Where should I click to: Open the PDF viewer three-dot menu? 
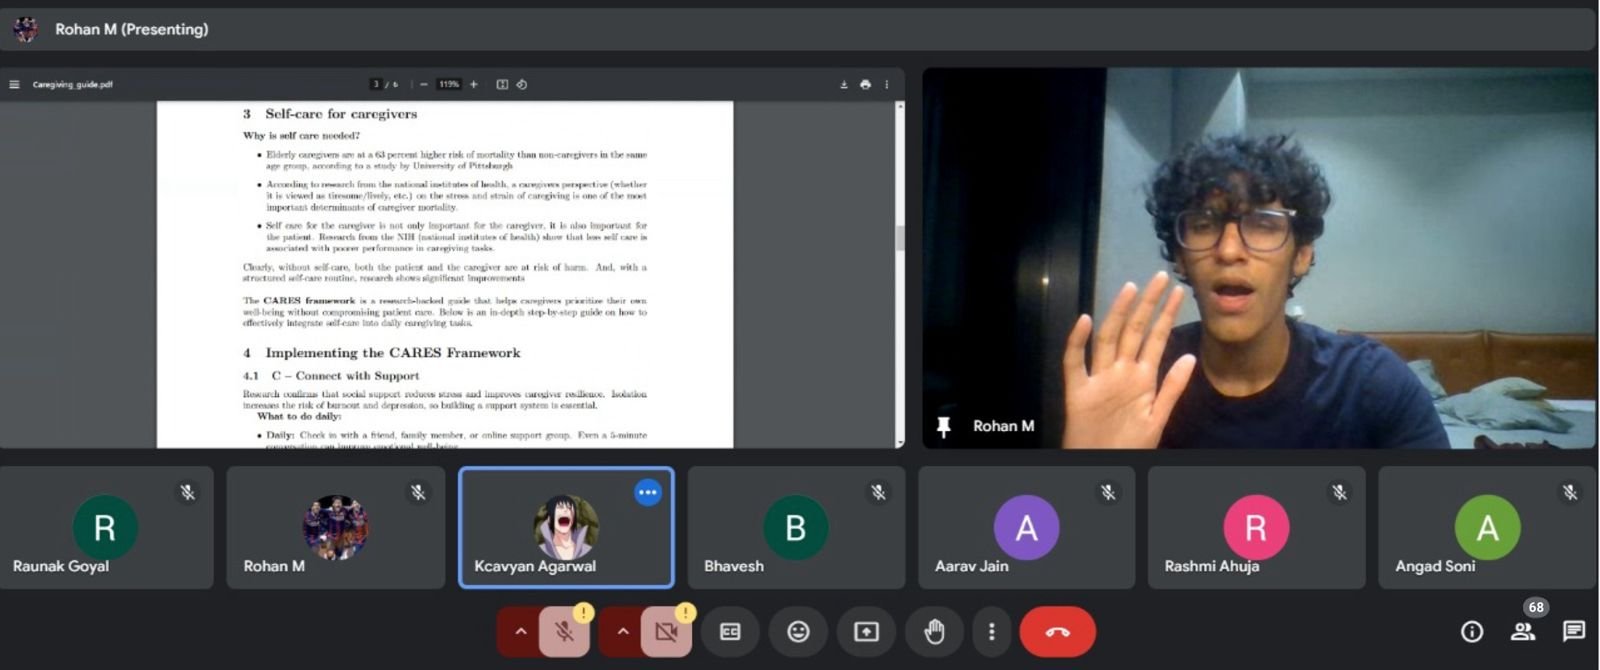[887, 85]
